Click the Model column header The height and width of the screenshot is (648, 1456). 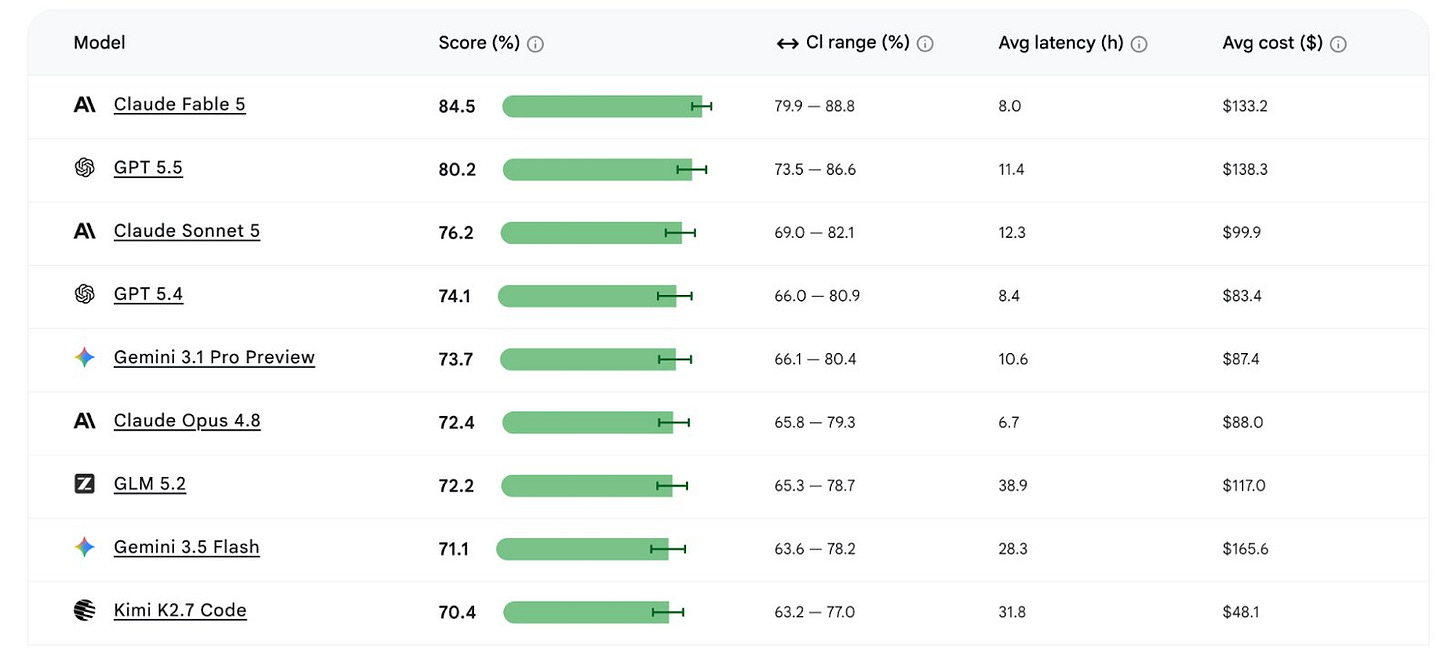(x=99, y=43)
